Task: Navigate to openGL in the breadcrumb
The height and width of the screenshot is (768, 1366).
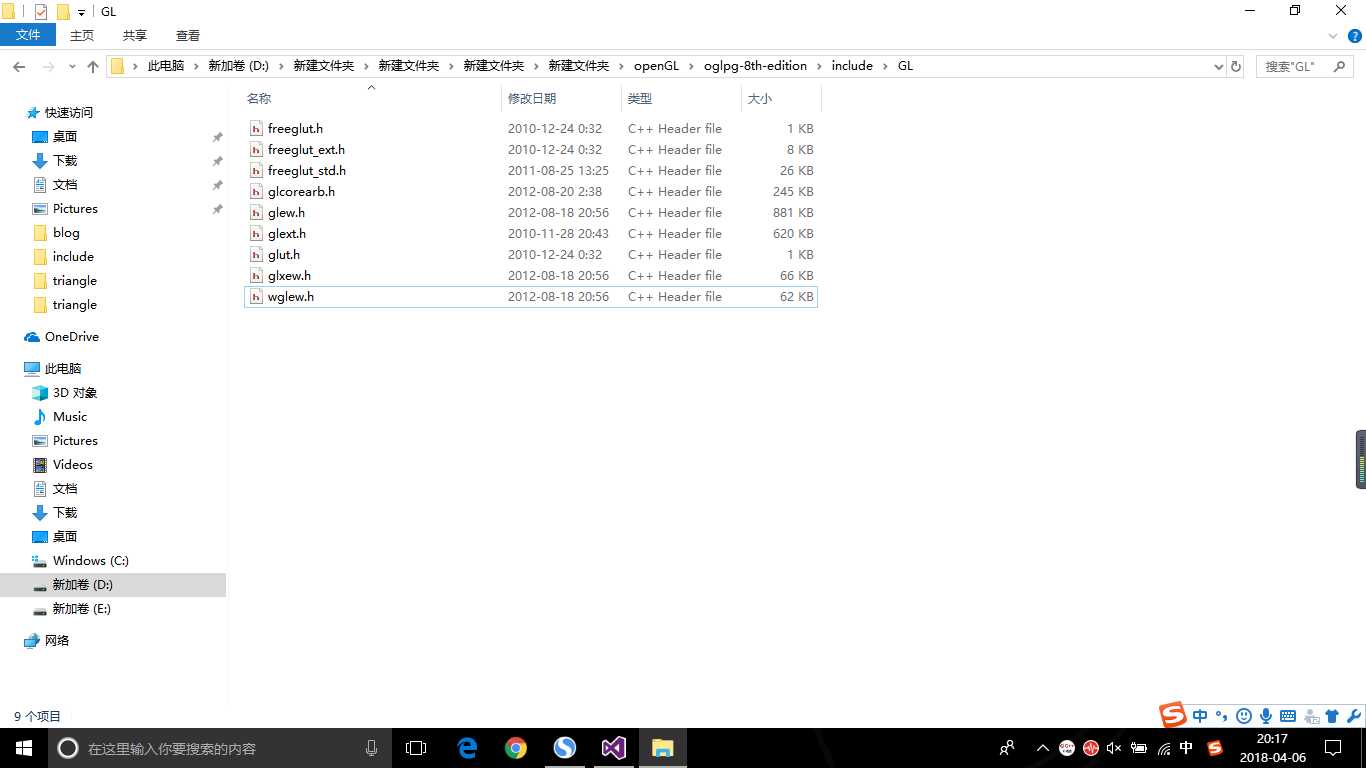Action: click(656, 66)
